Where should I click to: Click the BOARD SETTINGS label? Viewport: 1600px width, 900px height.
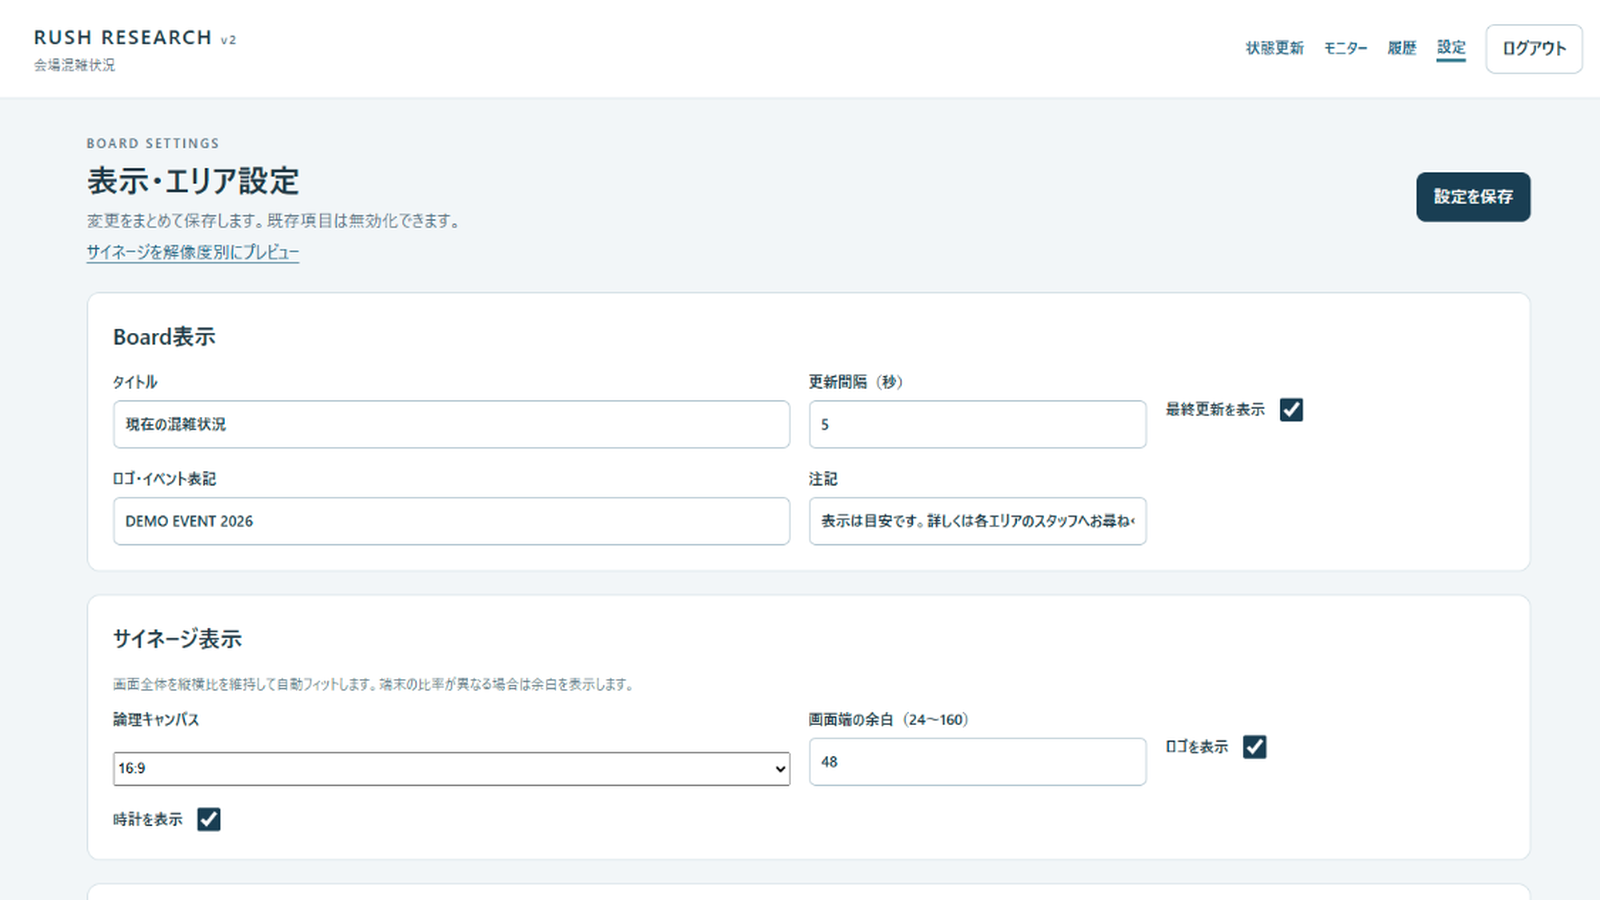(153, 144)
